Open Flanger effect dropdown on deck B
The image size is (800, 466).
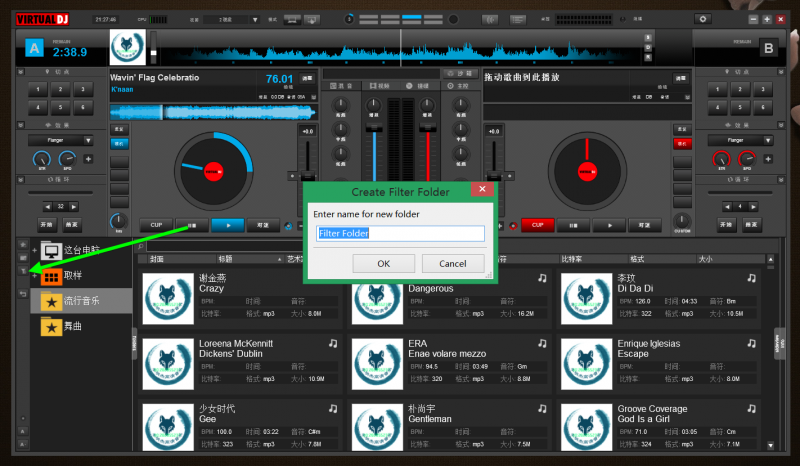[768, 140]
